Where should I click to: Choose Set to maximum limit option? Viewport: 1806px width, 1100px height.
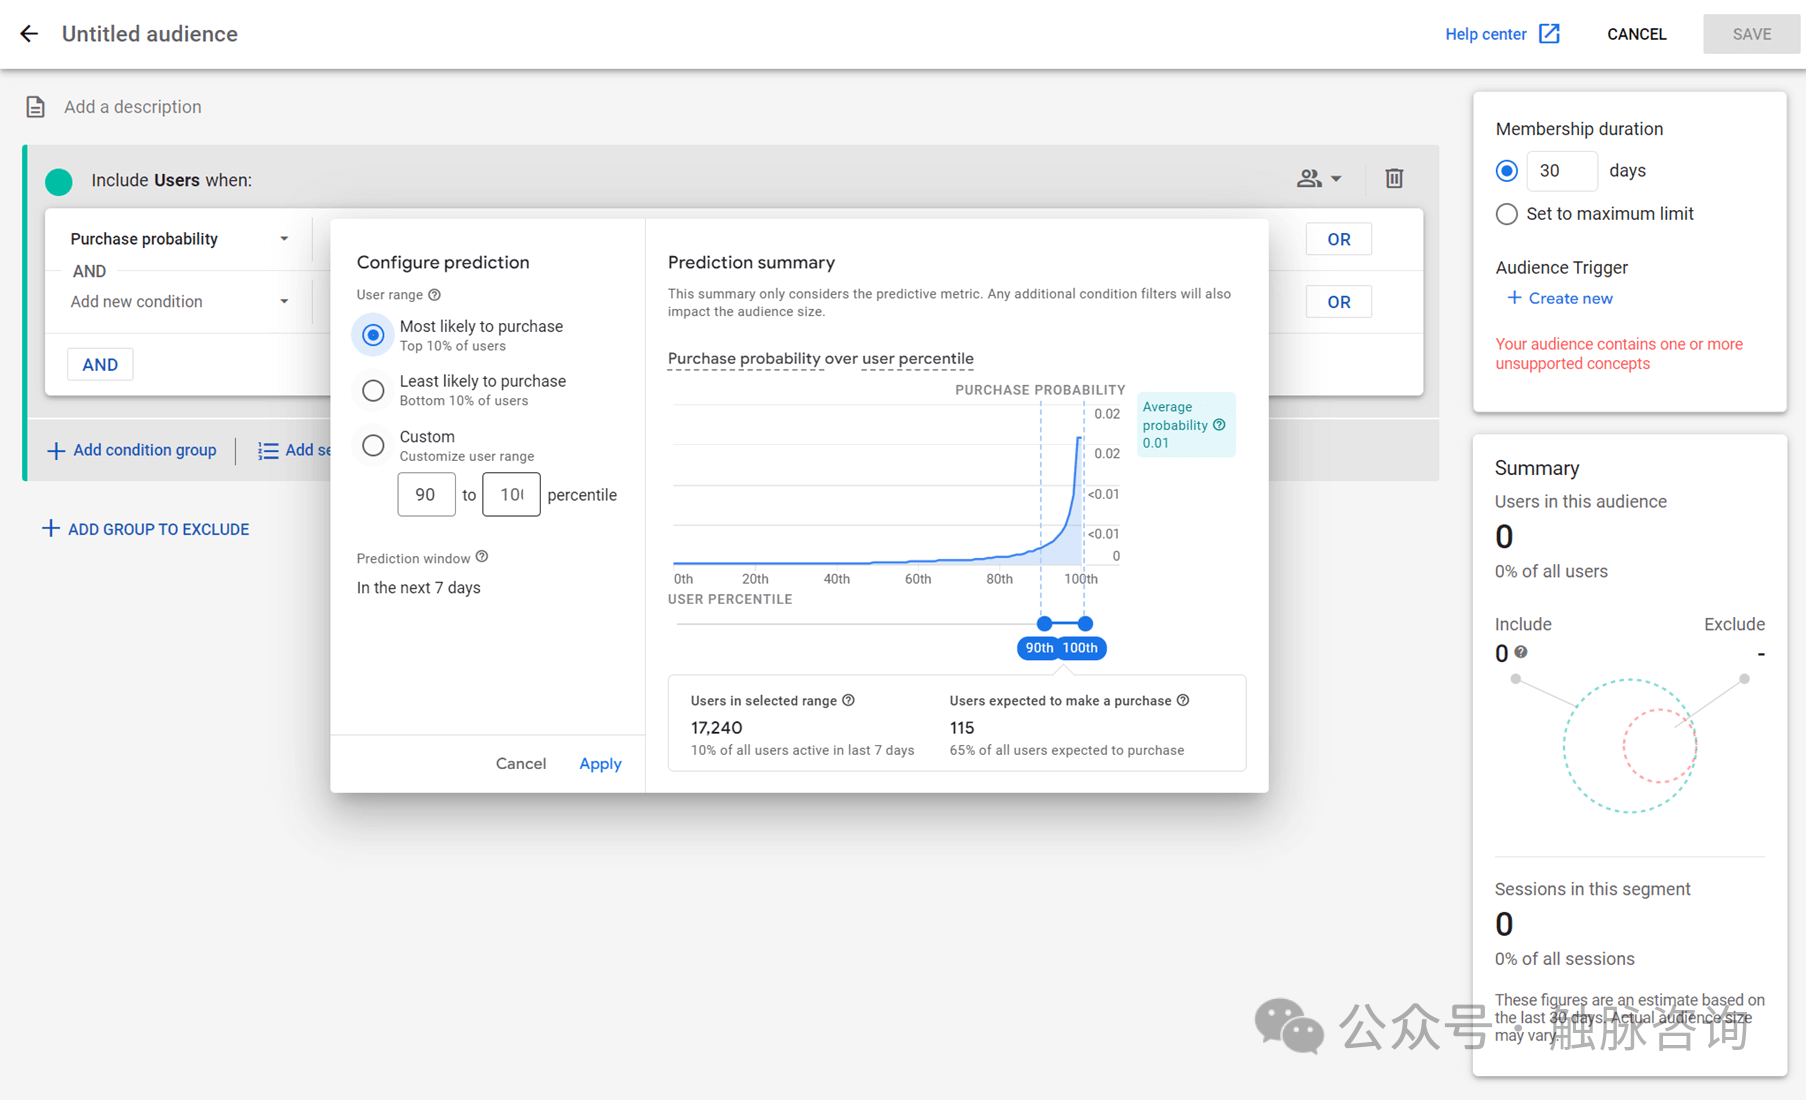tap(1506, 214)
